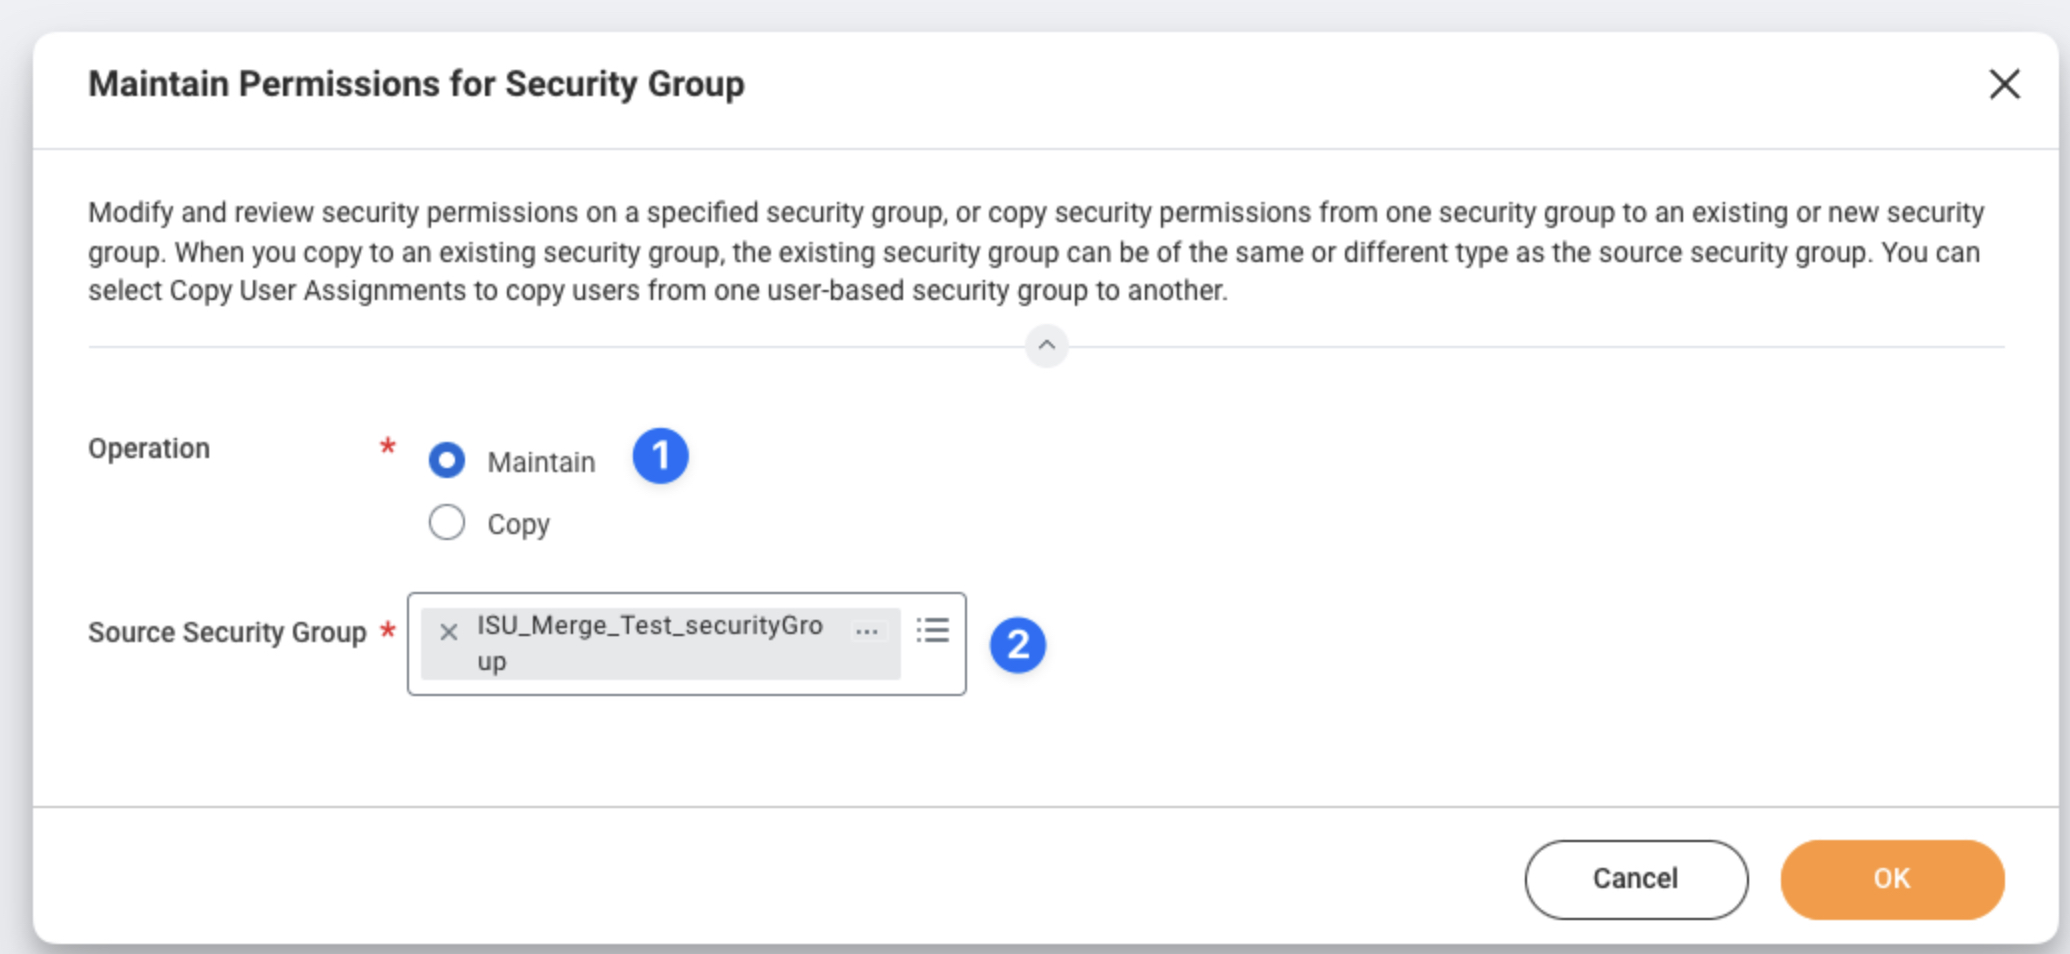This screenshot has height=954, width=2070.
Task: Click the blue number 1 badge
Action: 660,456
